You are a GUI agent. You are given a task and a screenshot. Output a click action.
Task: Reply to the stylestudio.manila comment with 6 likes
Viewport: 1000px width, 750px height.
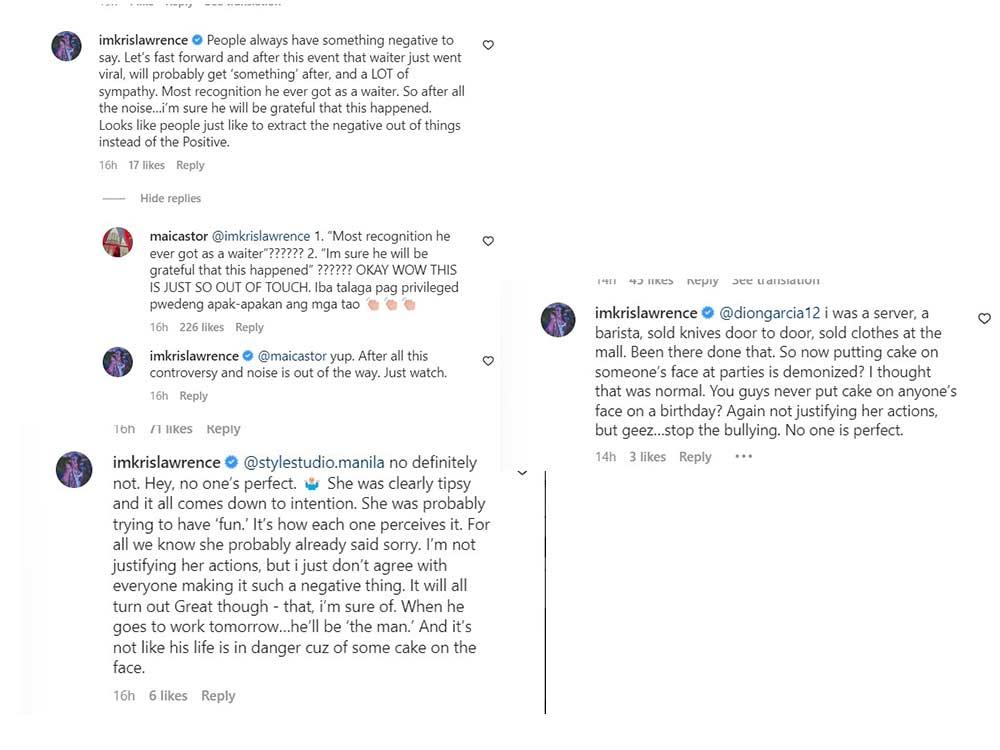pos(218,696)
